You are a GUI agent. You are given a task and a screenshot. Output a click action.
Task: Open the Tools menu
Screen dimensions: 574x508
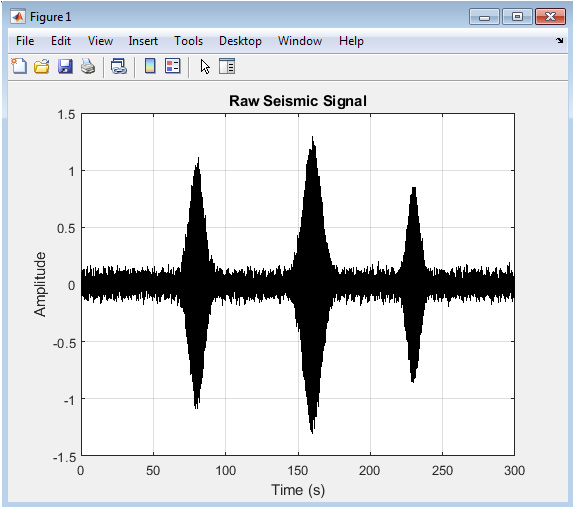click(x=188, y=41)
